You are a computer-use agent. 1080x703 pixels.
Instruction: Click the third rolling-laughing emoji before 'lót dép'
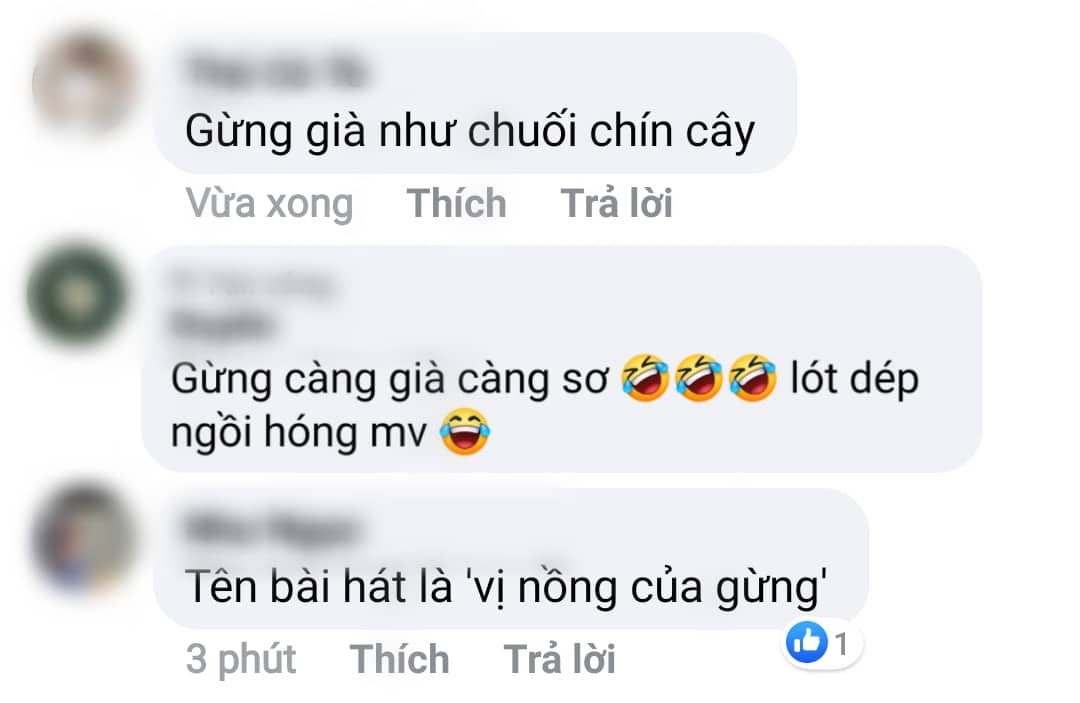coord(753,378)
